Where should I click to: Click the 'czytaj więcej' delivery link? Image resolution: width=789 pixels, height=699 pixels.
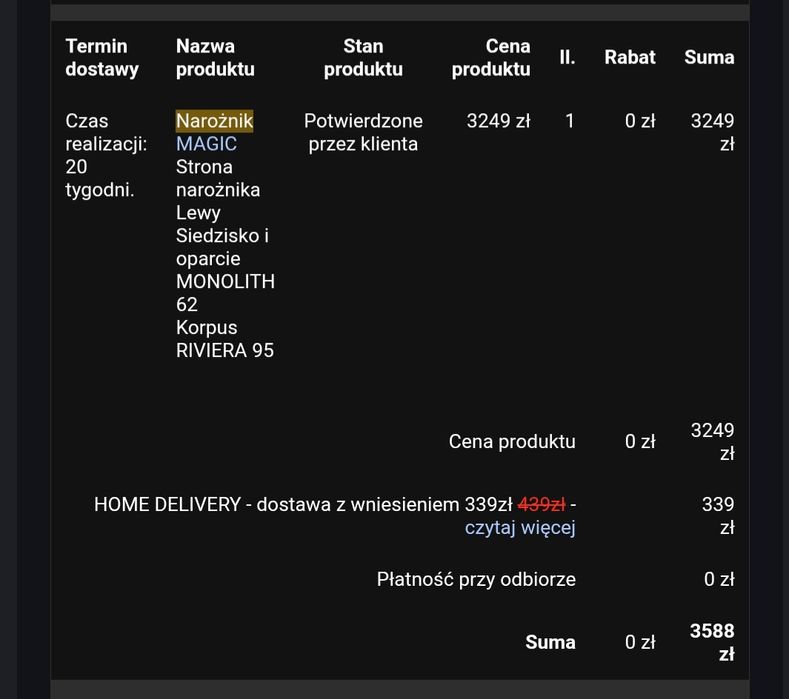[x=520, y=527]
